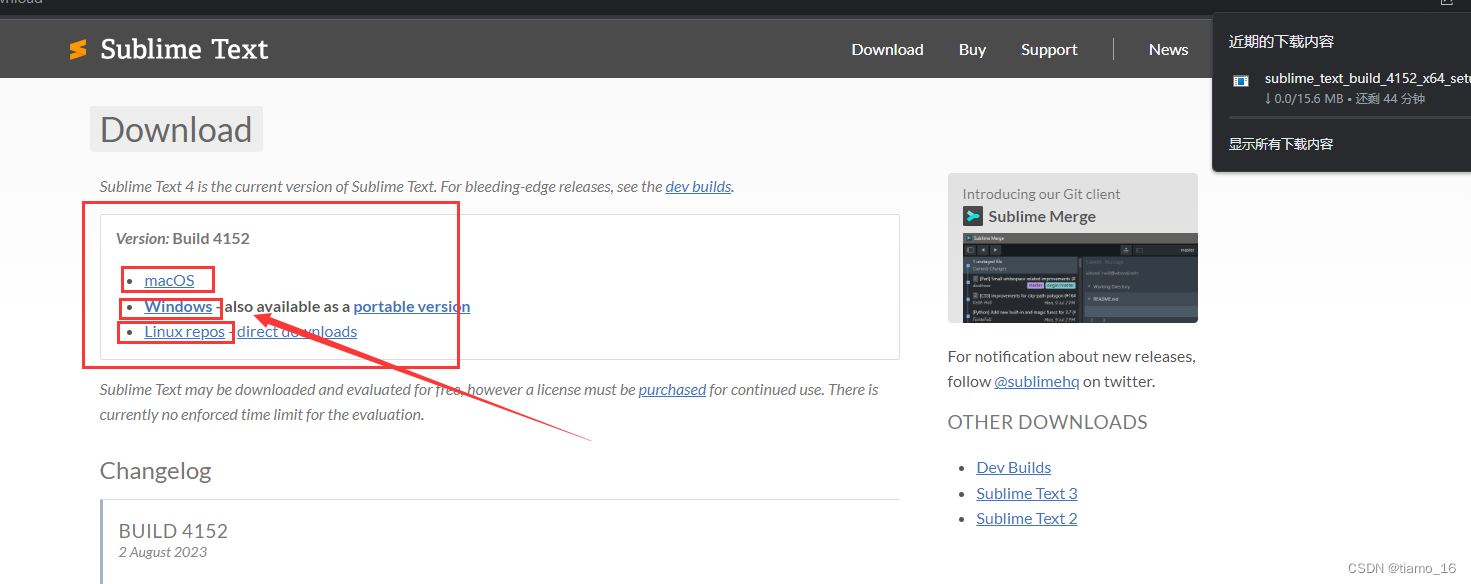Click the 2 August 2023 date text

[x=163, y=552]
